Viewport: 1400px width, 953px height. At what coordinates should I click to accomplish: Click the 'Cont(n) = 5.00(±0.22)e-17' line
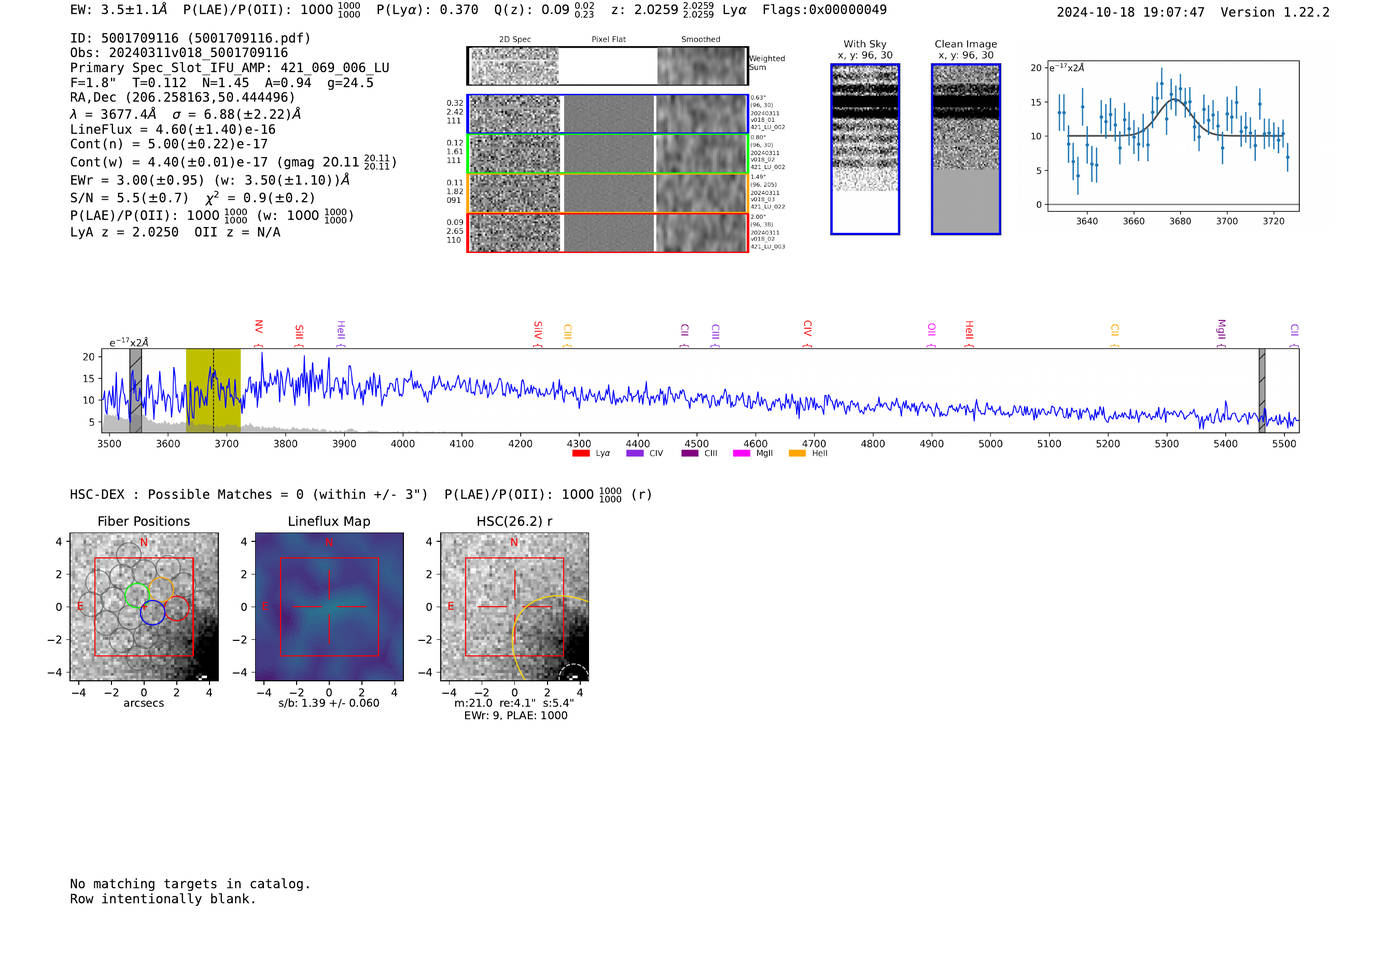[x=169, y=145]
